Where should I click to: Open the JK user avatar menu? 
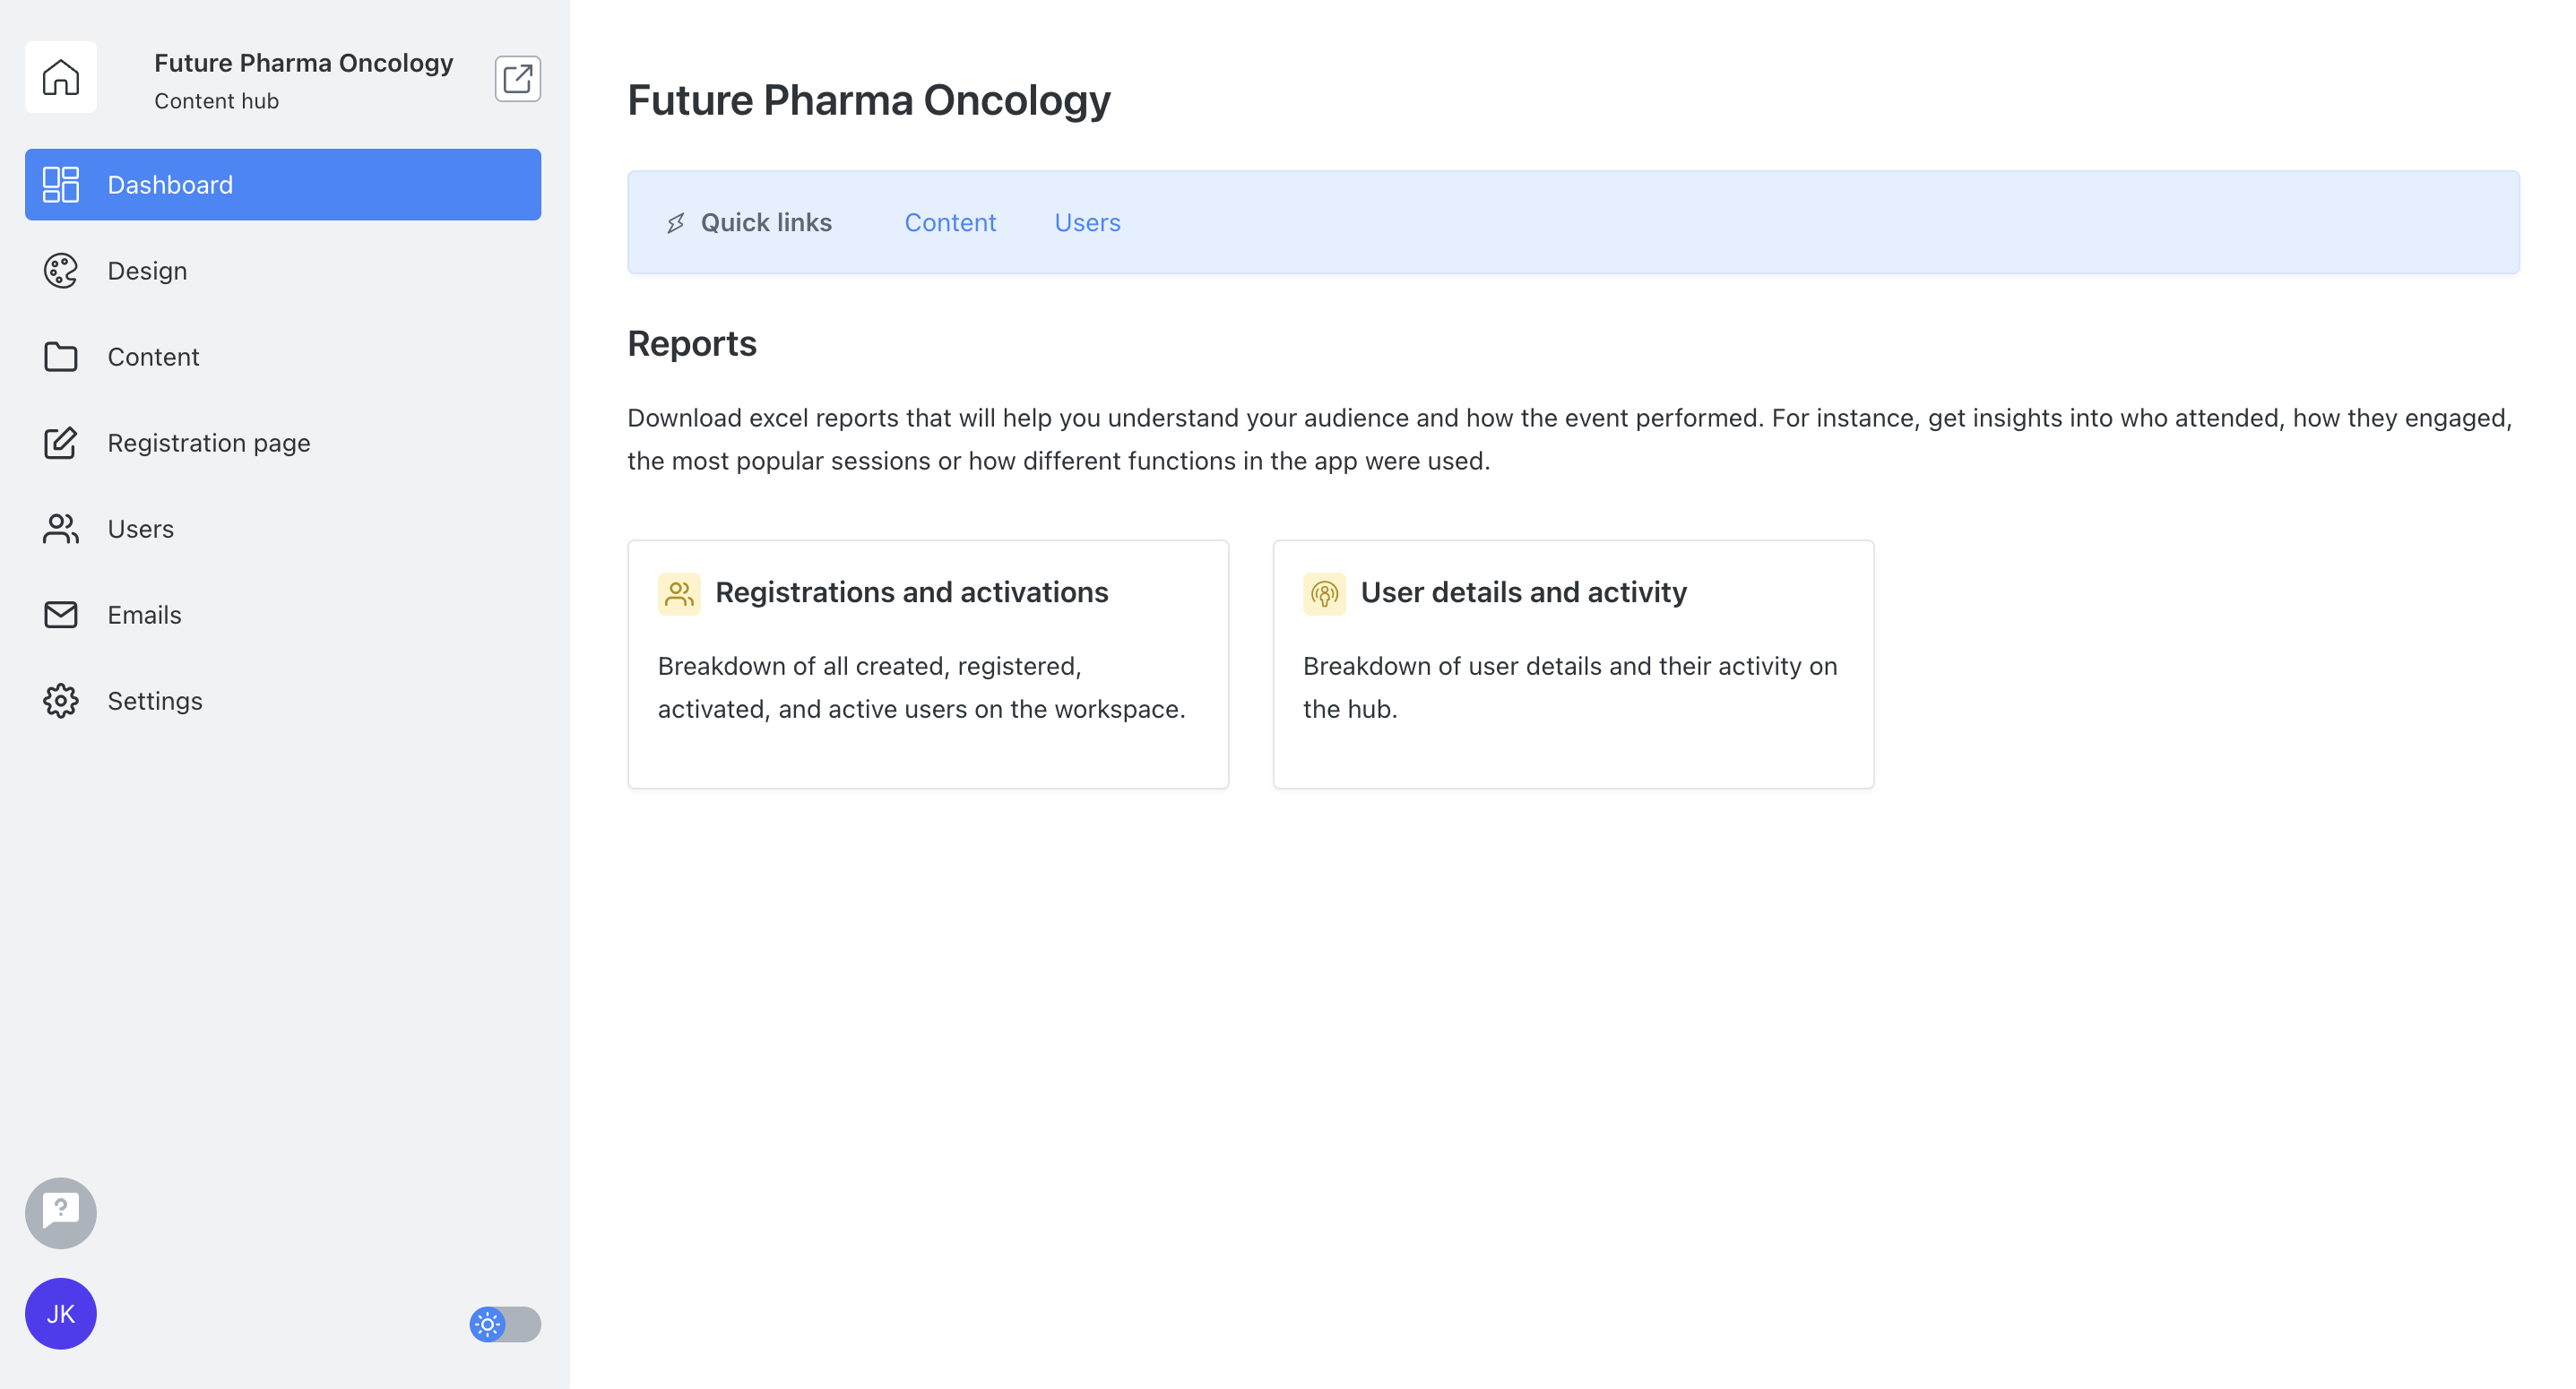pos(60,1314)
